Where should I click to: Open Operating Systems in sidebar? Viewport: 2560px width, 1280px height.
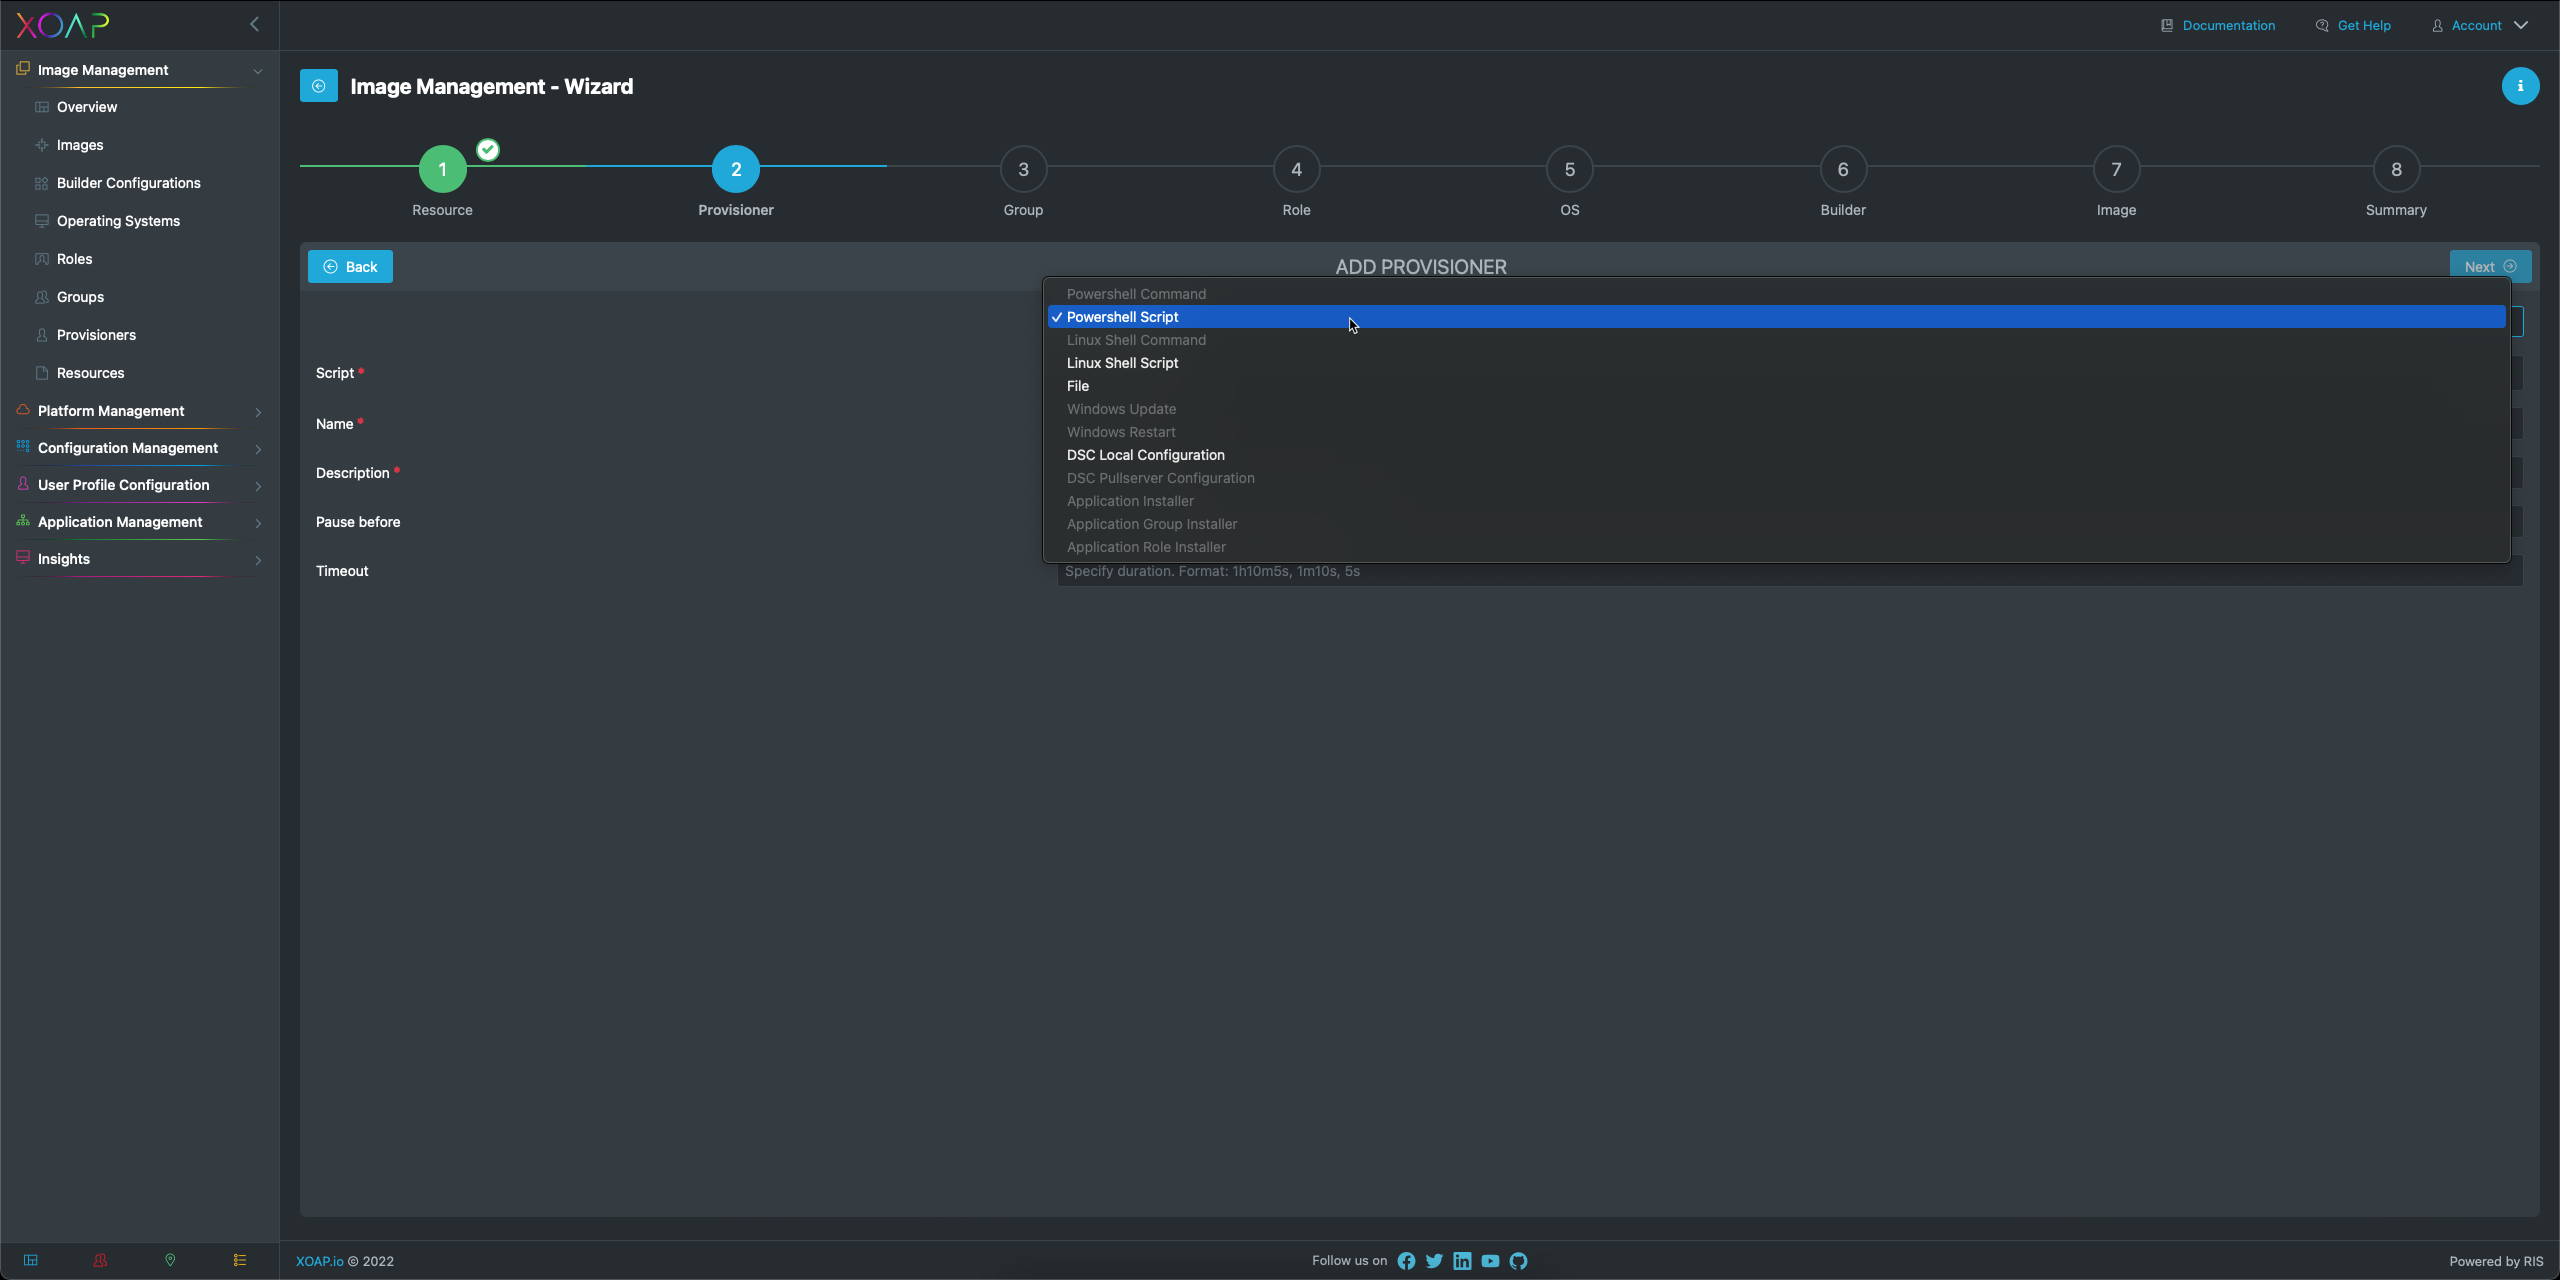118,221
